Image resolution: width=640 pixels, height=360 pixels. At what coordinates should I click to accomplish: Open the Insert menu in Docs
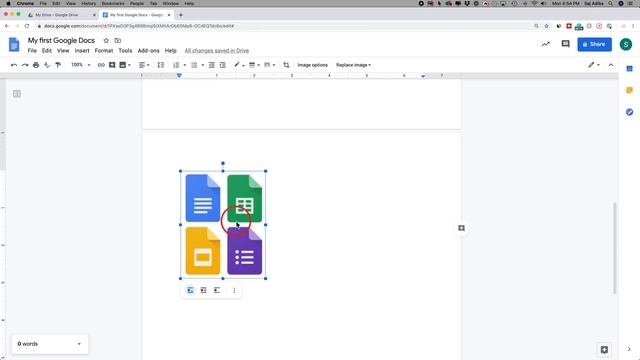[82, 51]
